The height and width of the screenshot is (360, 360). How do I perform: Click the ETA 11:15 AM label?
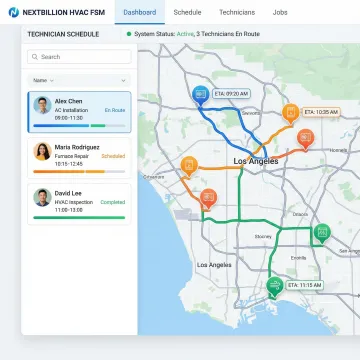point(305,285)
